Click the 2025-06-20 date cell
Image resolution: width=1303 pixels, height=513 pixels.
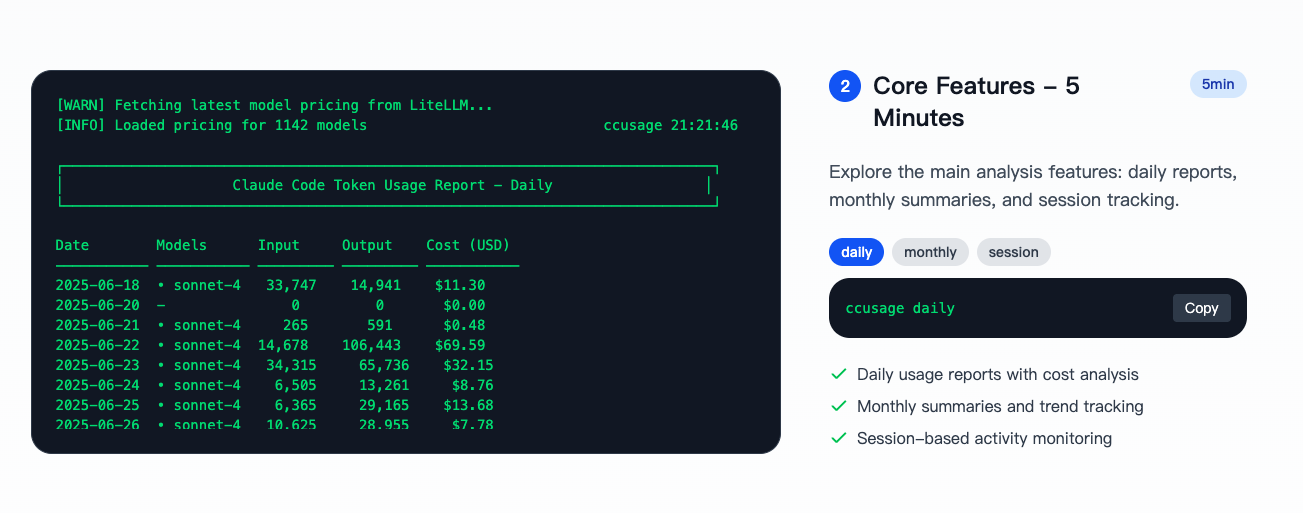[x=97, y=305]
